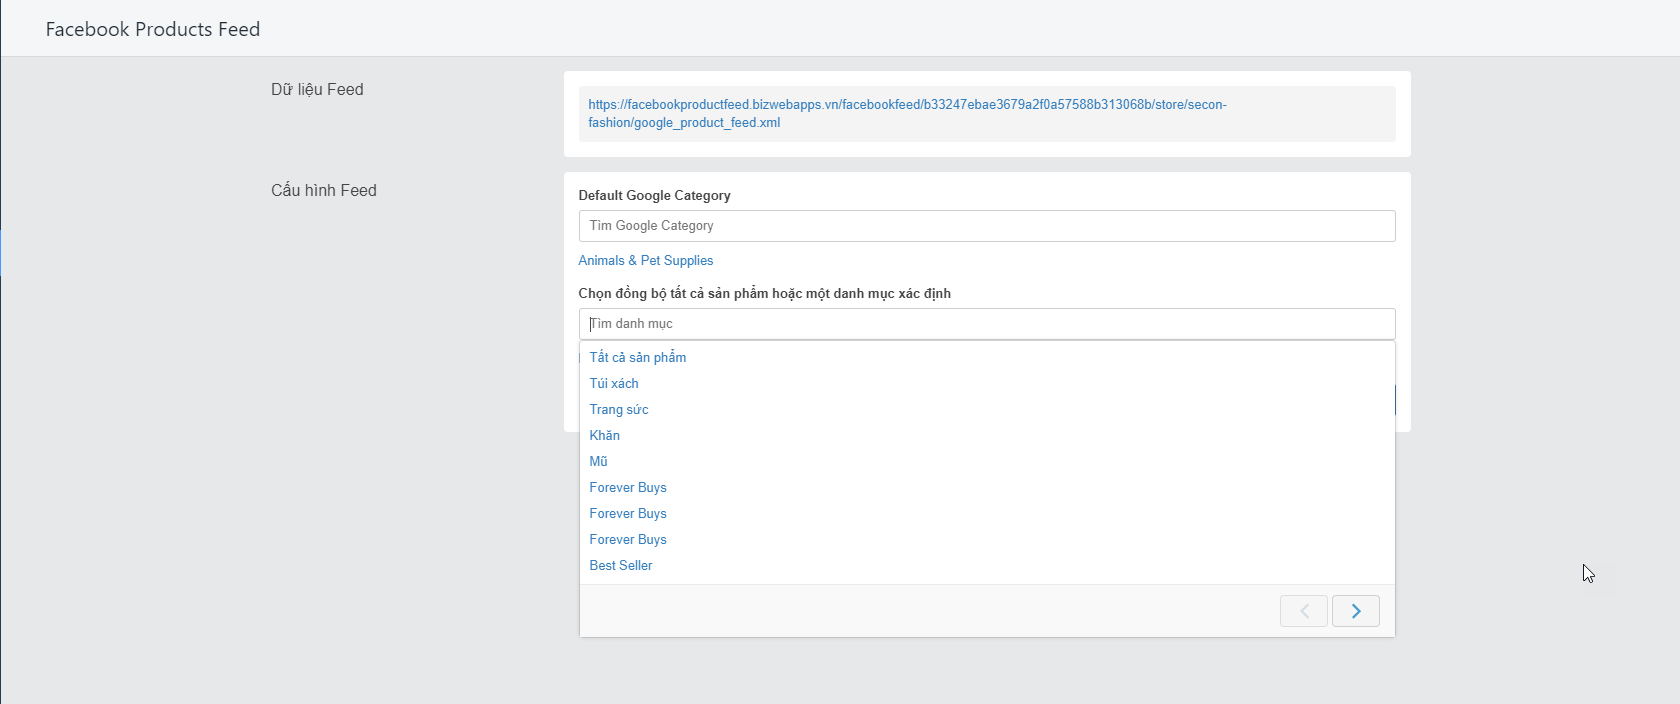Open the feed XML URL link
Image resolution: width=1680 pixels, height=704 pixels.
907,113
